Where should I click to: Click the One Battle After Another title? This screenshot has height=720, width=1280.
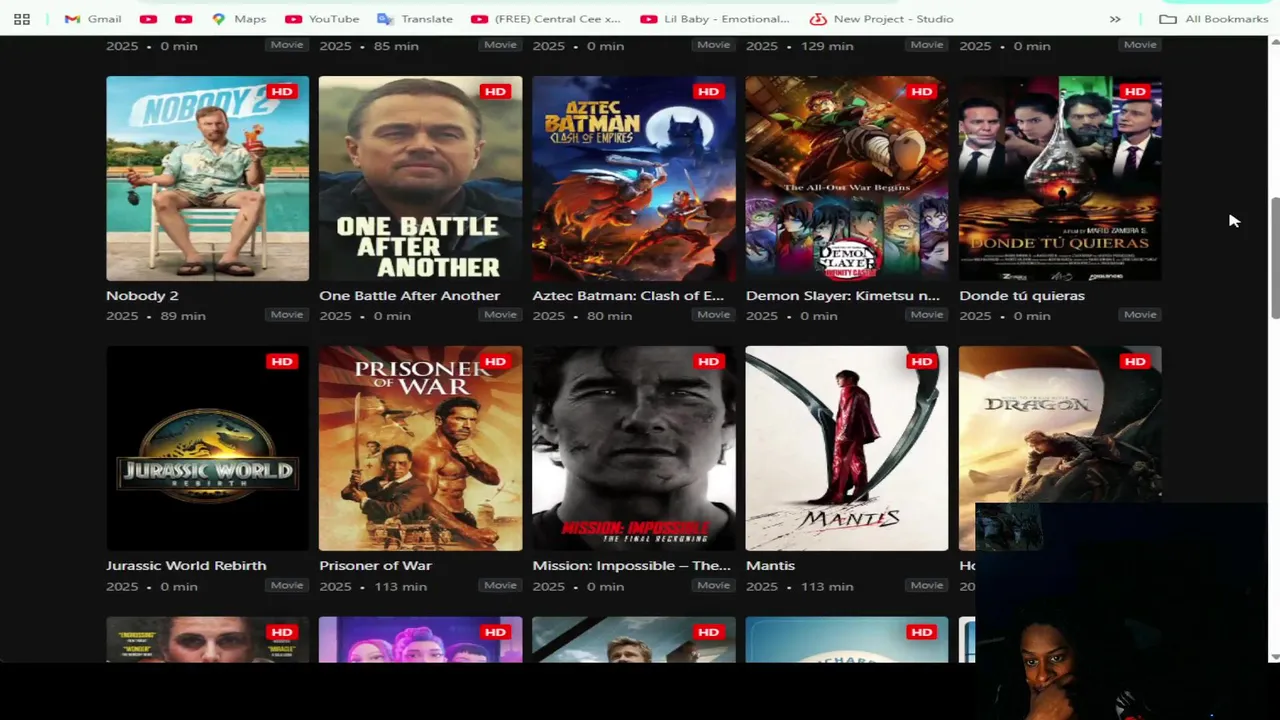(x=409, y=296)
